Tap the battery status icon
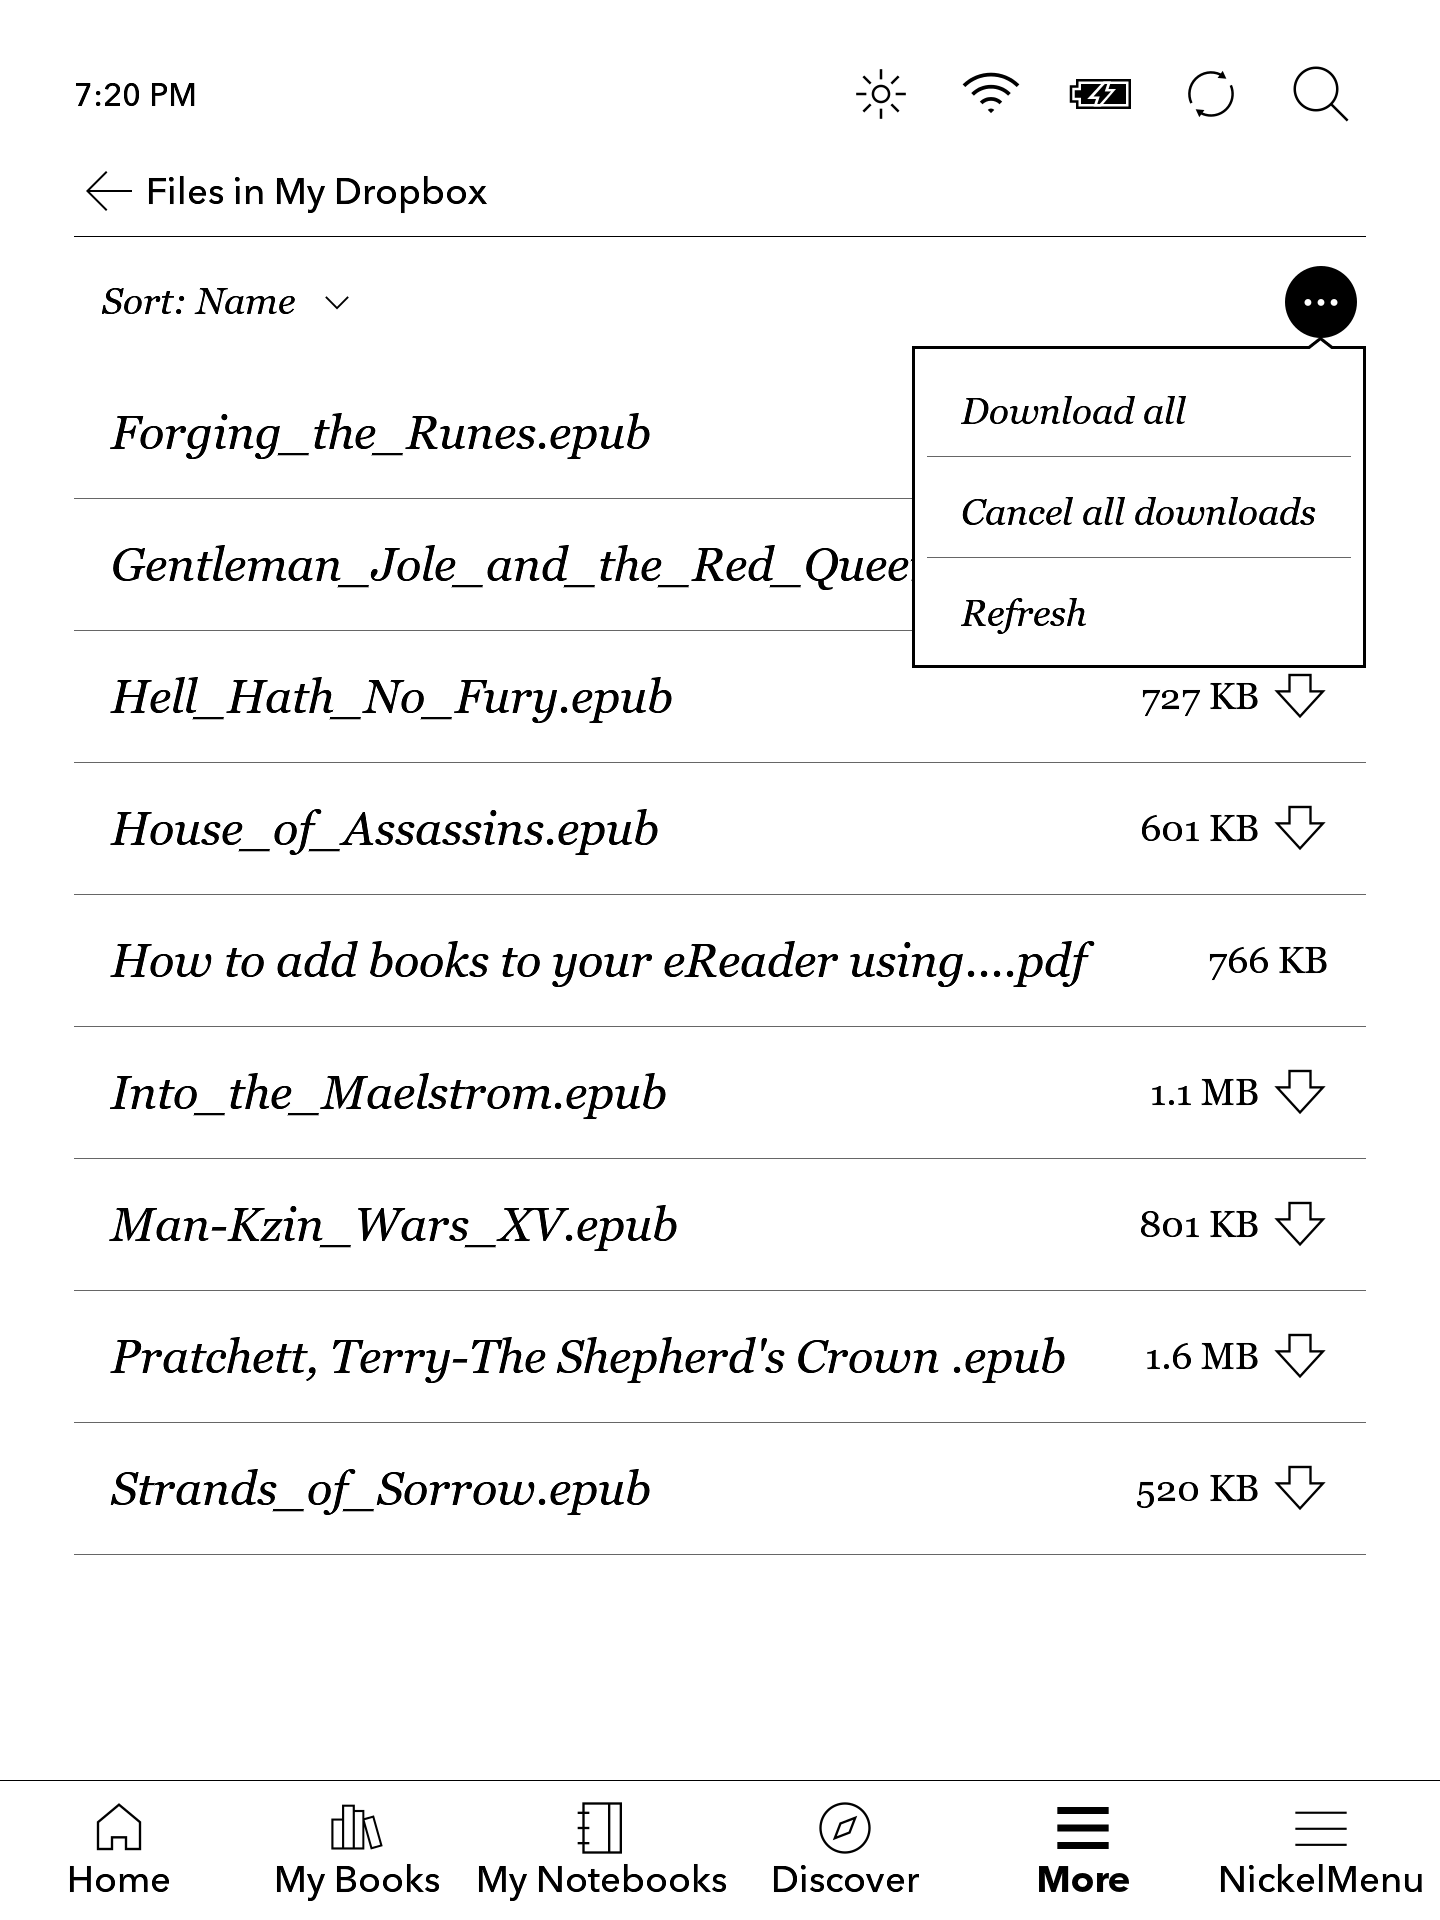1440x1920 pixels. (1100, 95)
